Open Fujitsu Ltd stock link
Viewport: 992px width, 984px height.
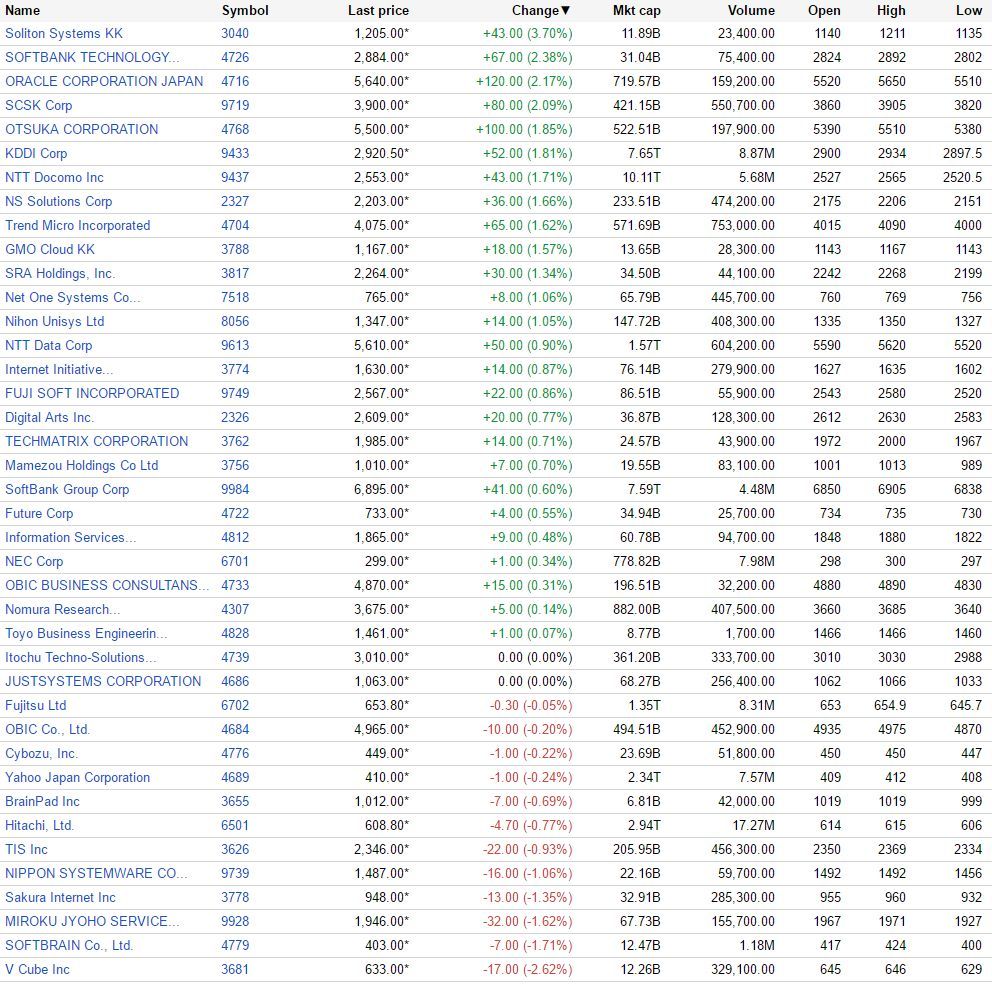[35, 706]
